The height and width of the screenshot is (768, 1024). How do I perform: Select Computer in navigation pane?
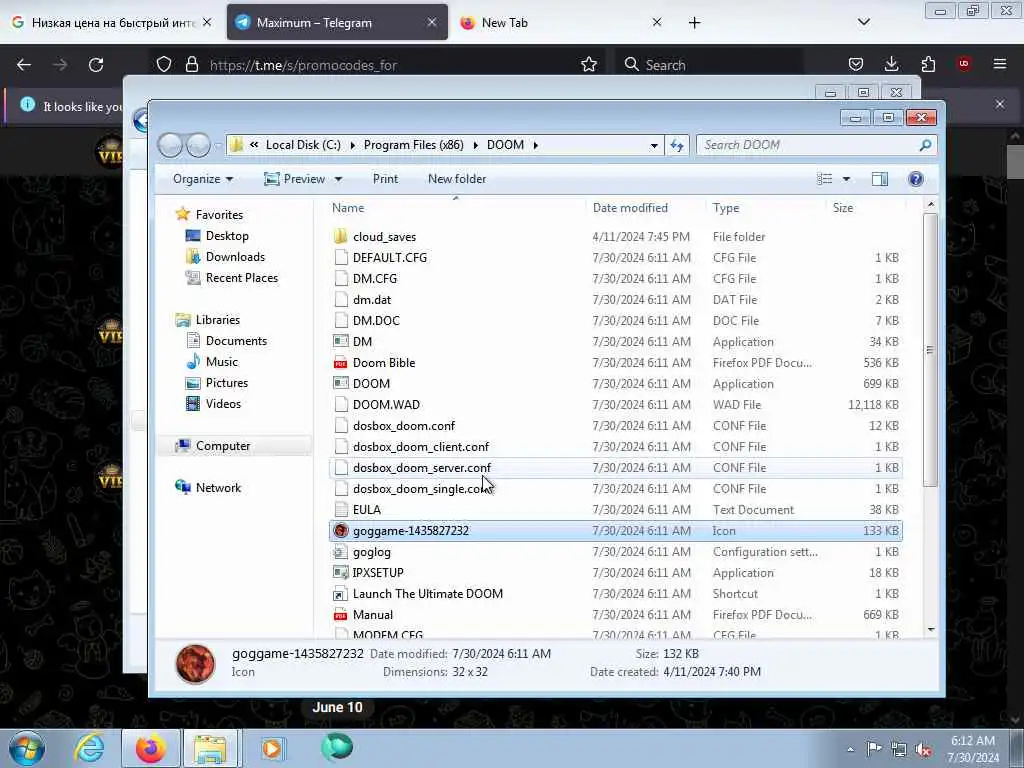tap(223, 445)
